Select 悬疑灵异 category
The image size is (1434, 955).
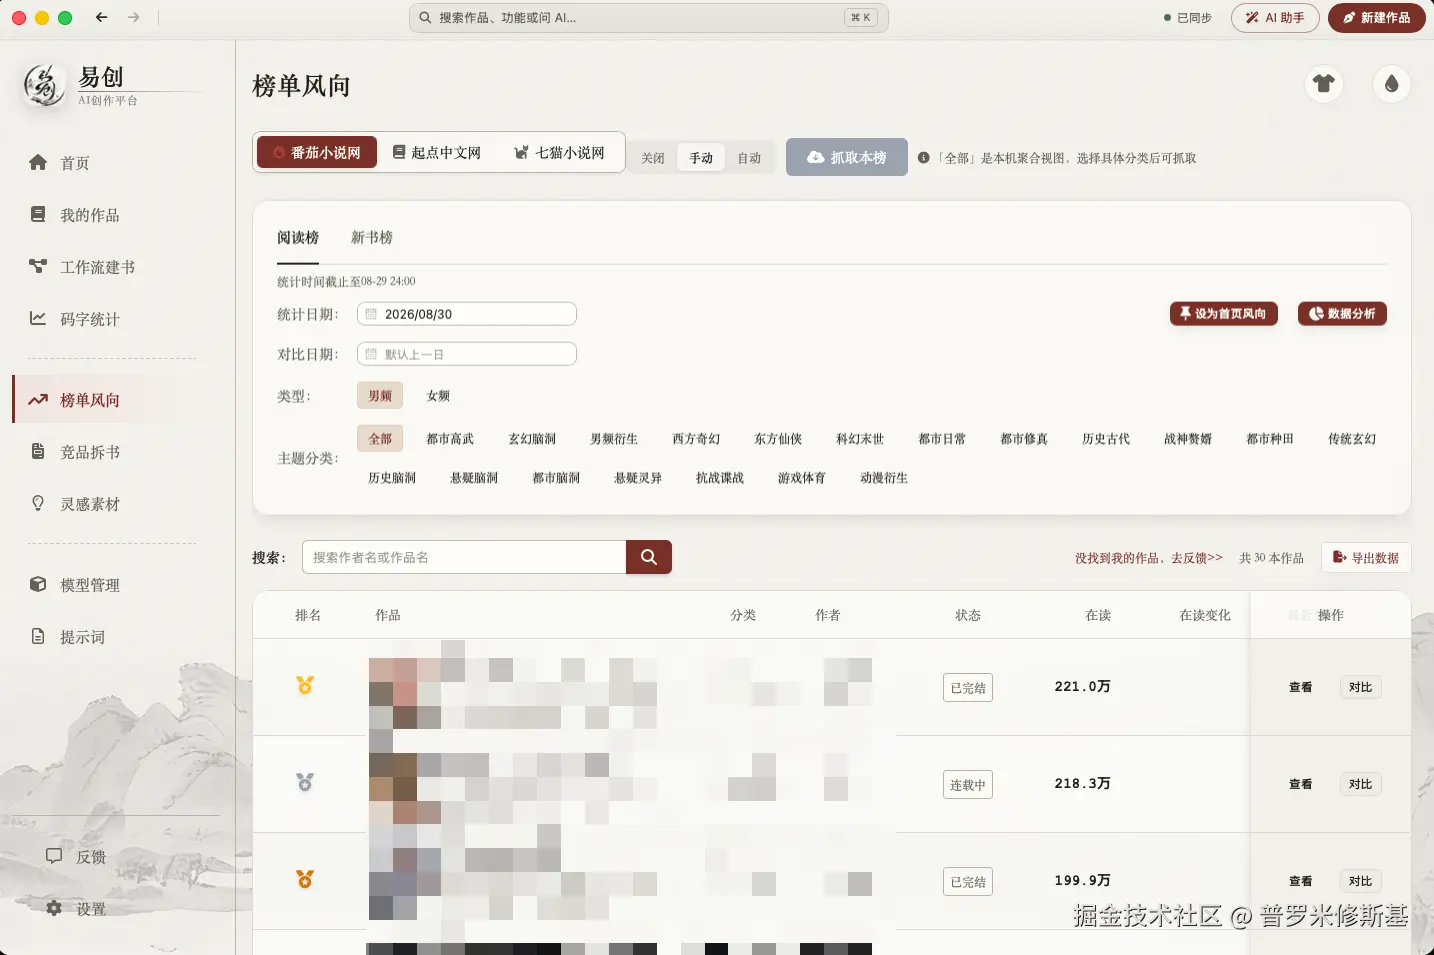pyautogui.click(x=638, y=478)
